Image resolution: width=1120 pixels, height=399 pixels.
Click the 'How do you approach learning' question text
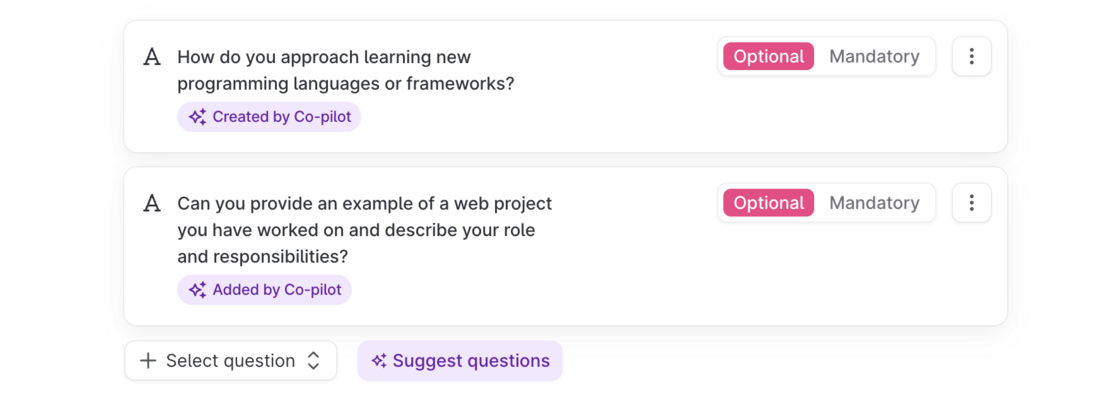pyautogui.click(x=346, y=70)
